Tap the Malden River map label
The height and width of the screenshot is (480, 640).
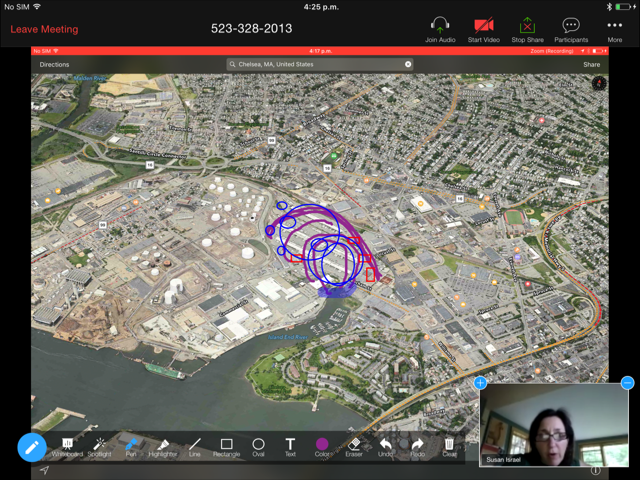tap(90, 78)
